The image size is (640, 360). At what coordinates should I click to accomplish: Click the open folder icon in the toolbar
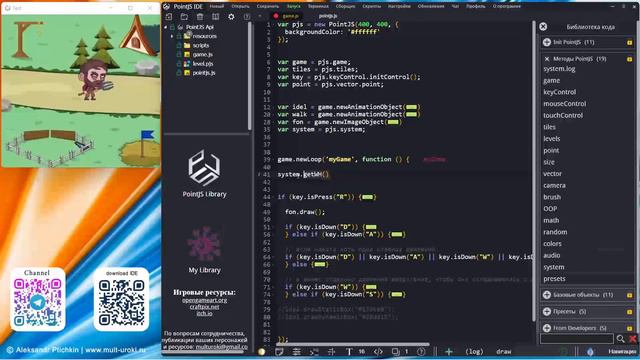(x=184, y=16)
